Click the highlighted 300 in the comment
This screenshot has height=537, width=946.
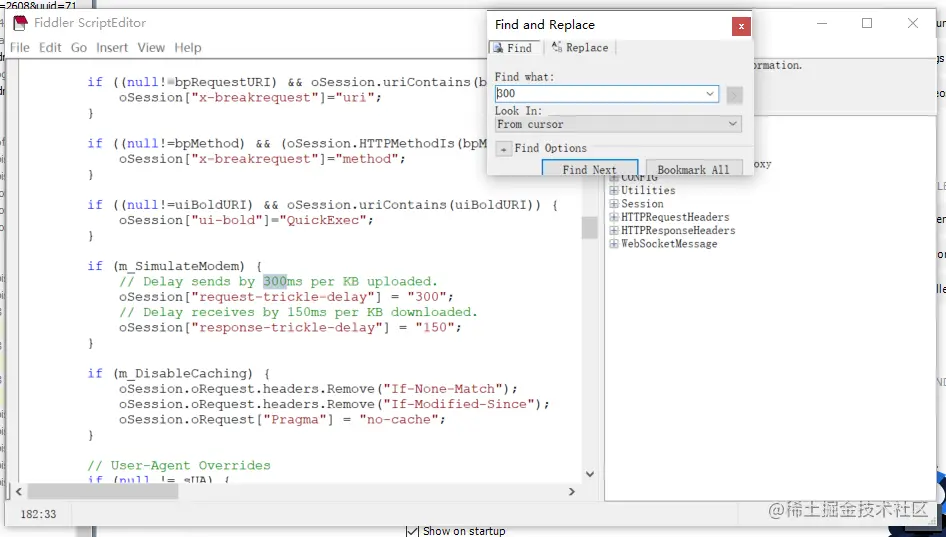tap(275, 282)
